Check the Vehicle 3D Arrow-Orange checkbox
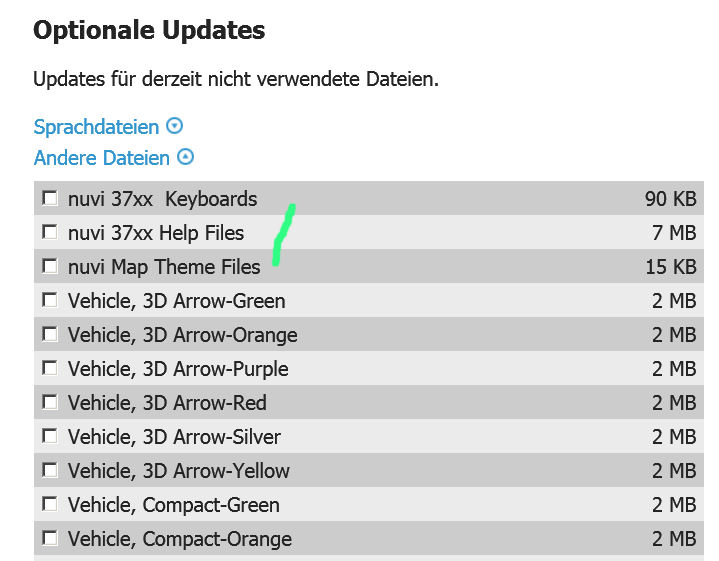This screenshot has height=561, width=719. [50, 334]
